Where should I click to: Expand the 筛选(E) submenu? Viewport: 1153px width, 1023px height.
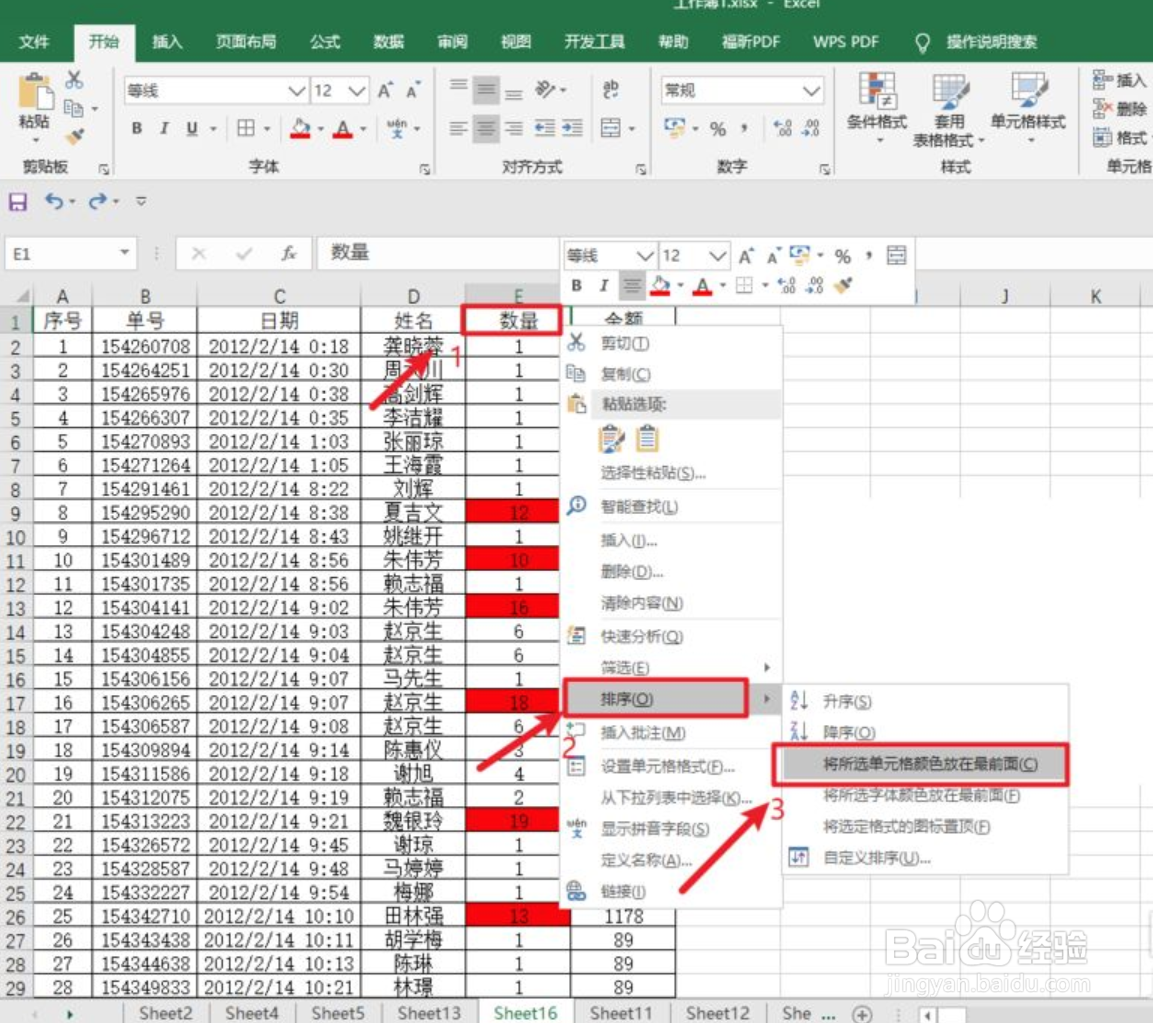pos(671,667)
